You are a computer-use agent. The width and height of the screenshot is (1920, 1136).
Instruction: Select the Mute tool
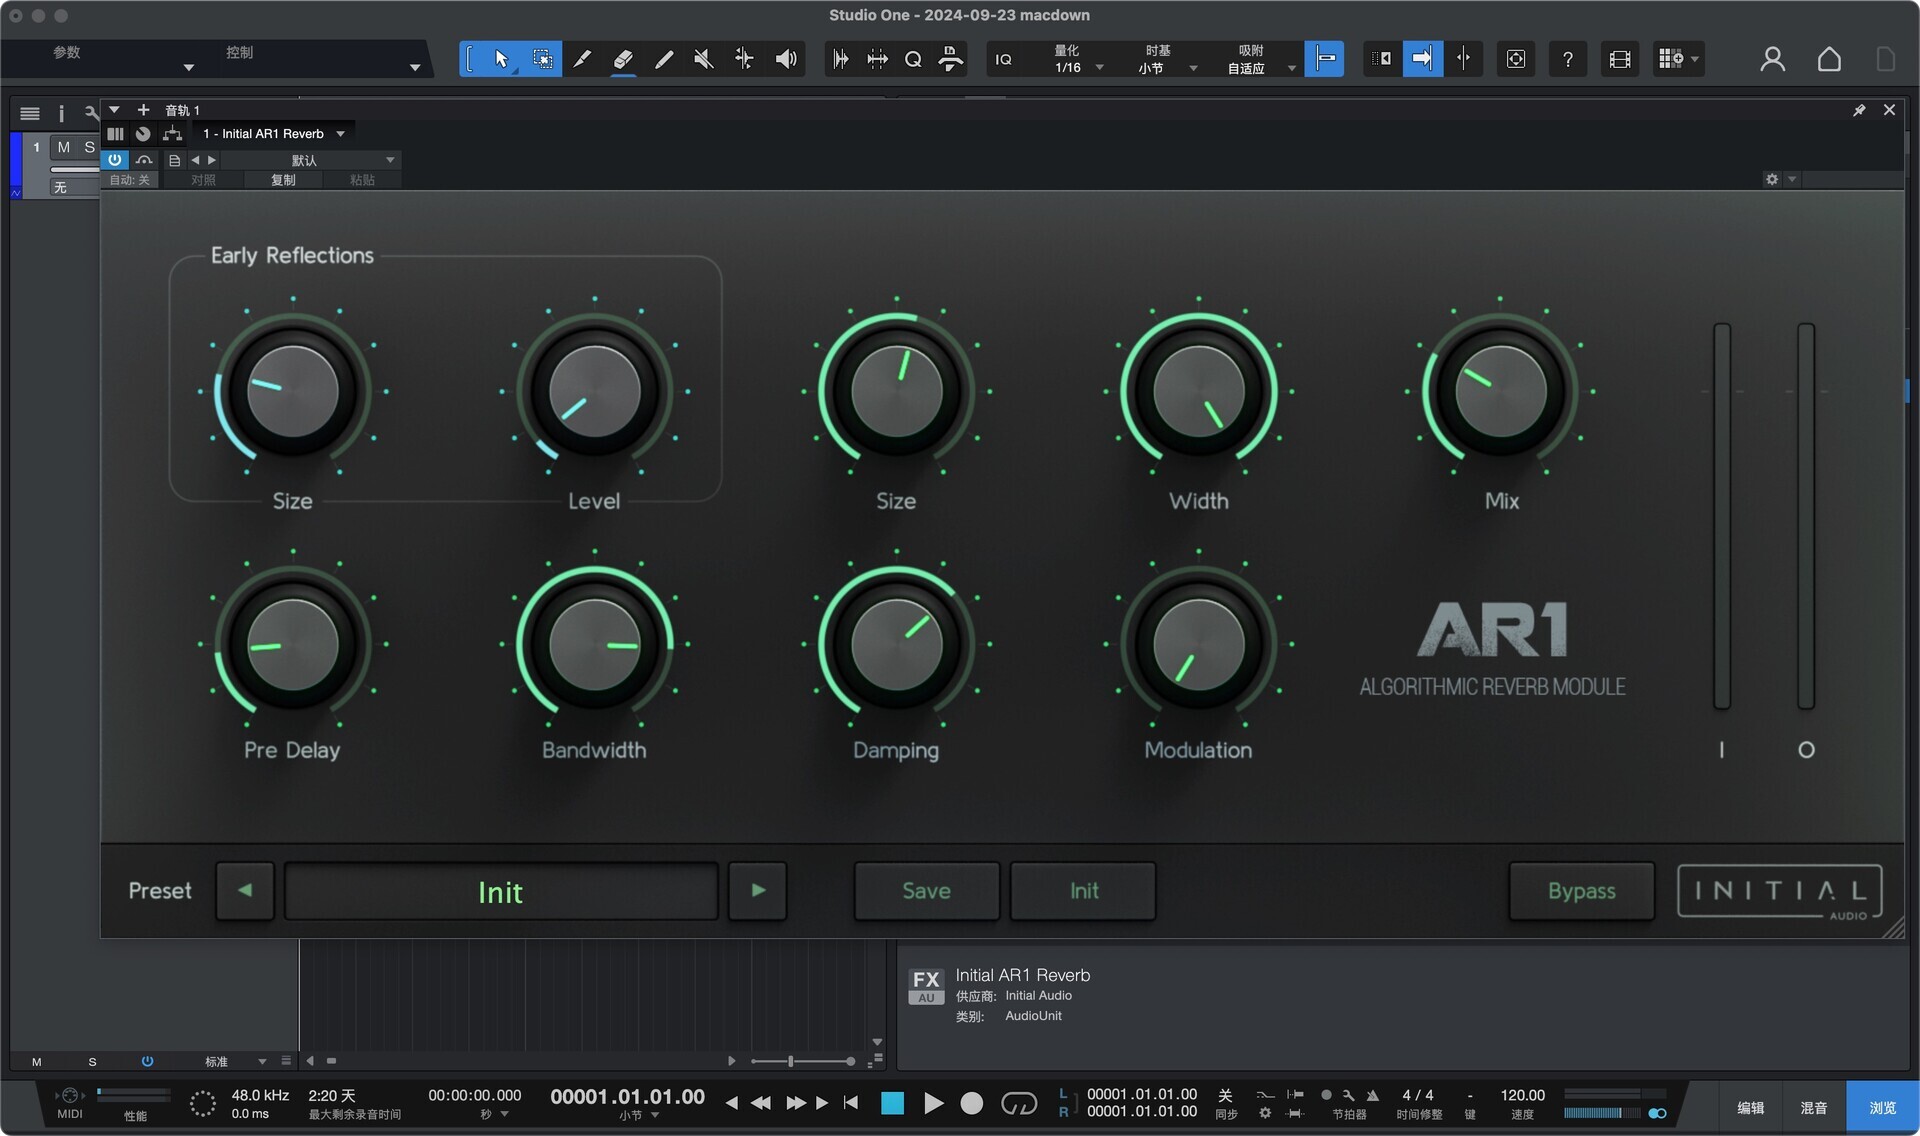click(x=704, y=59)
